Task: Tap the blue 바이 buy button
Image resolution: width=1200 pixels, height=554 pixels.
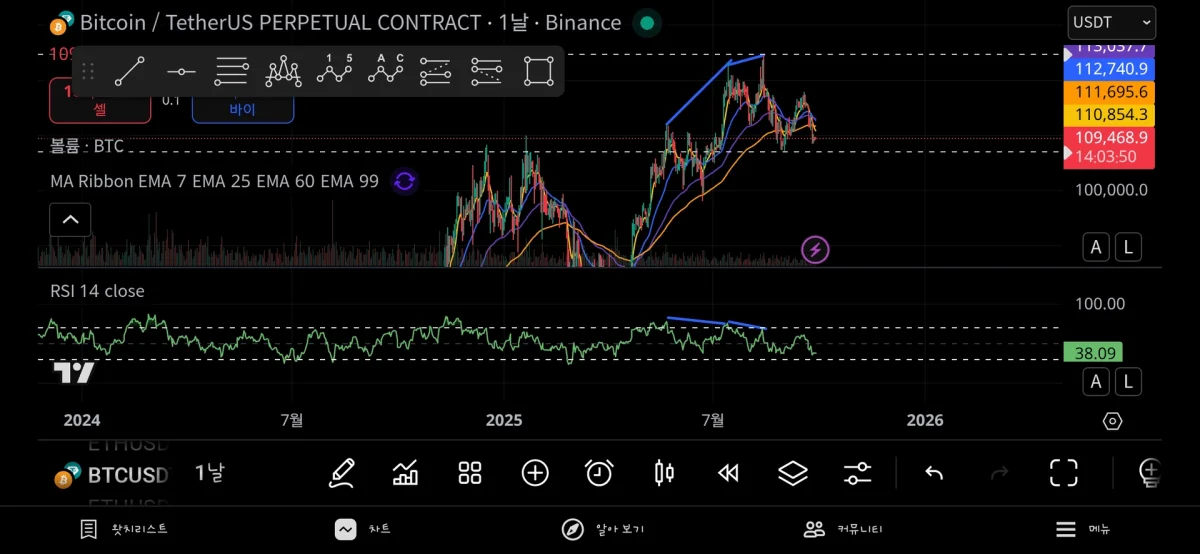Action: [243, 104]
